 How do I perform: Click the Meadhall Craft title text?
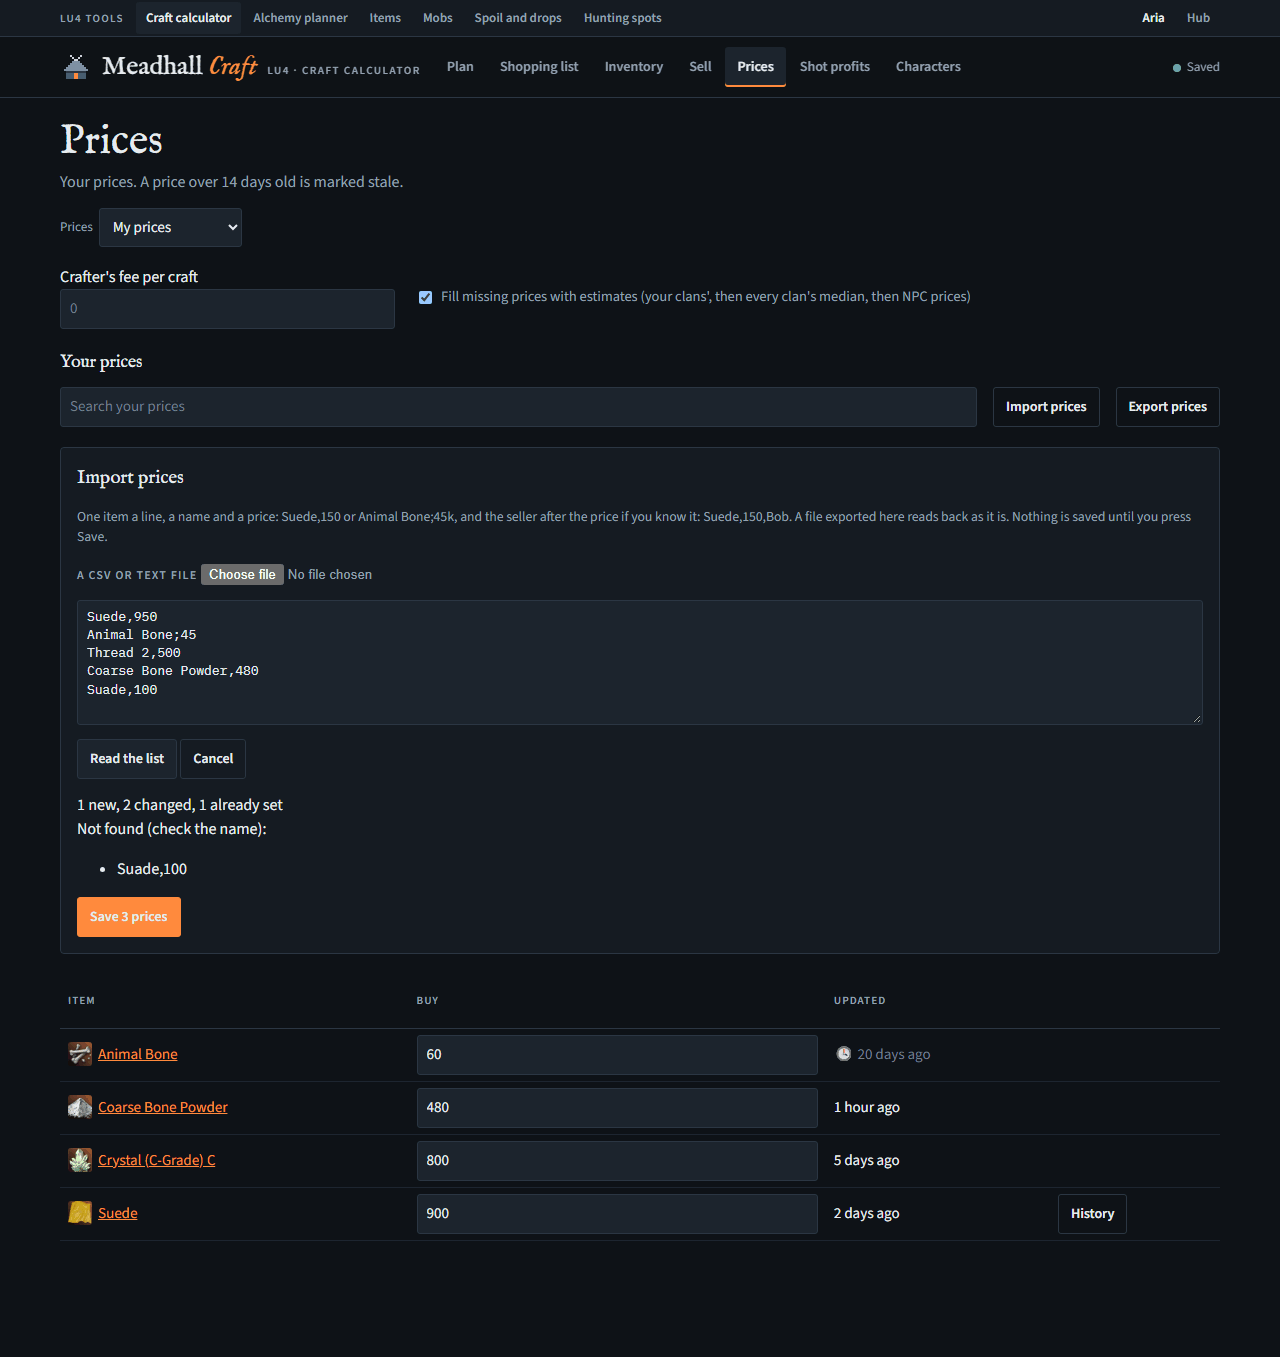[180, 66]
